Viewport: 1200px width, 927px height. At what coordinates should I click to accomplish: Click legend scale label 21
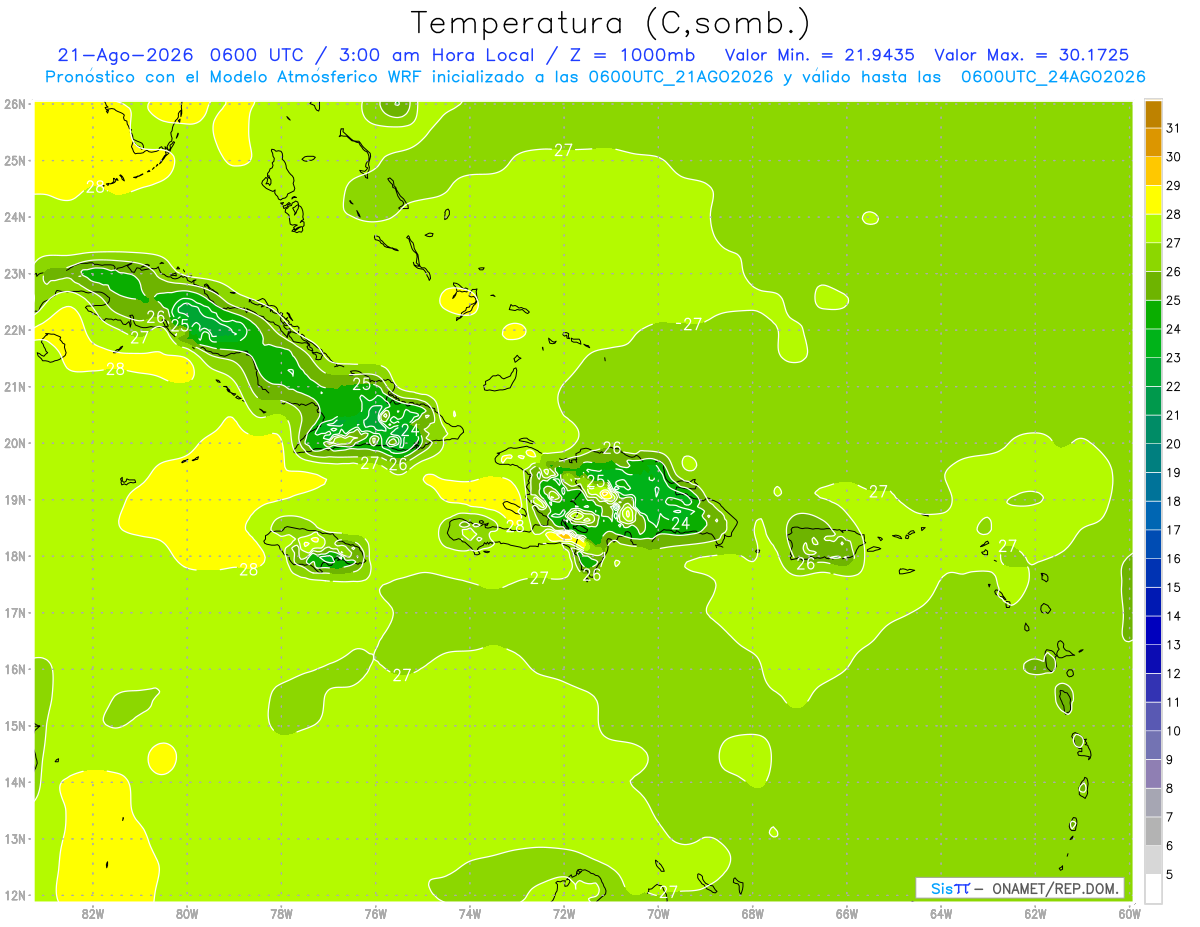click(1174, 415)
